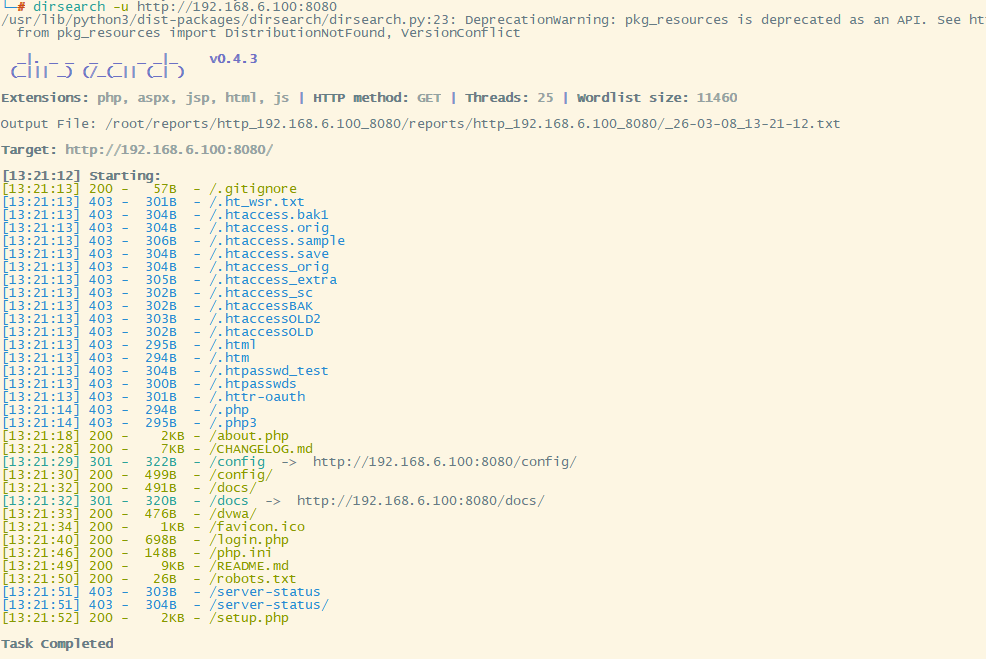
Task: Select the /.gitignore result
Action: coord(253,189)
